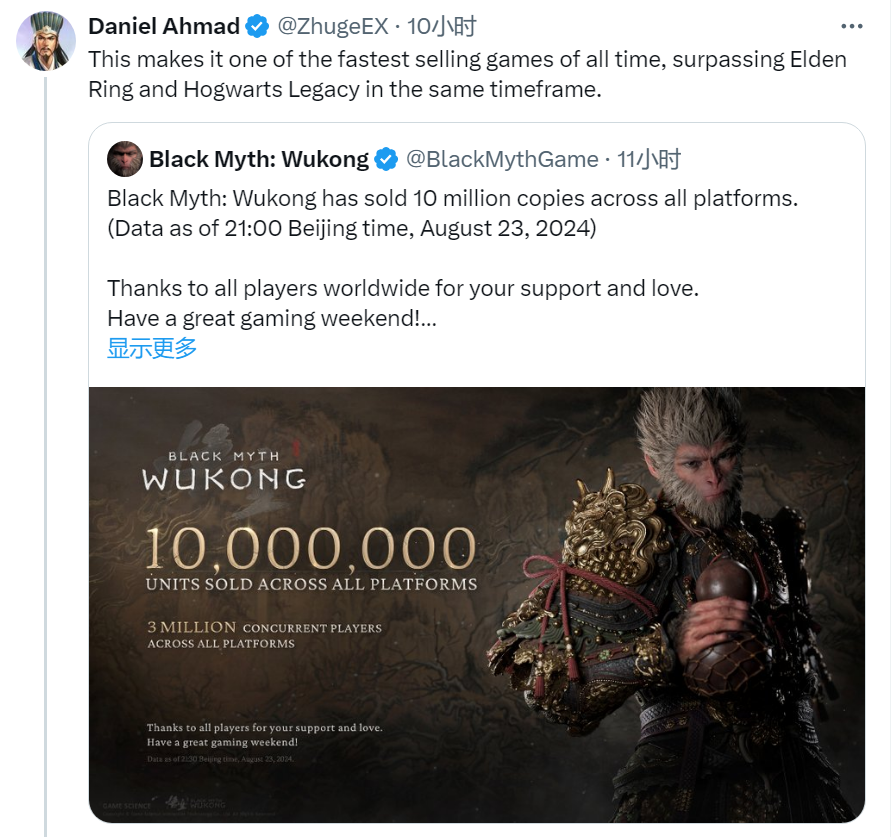Click the Game Science logo in image corner
The height and width of the screenshot is (837, 893).
coord(127,806)
